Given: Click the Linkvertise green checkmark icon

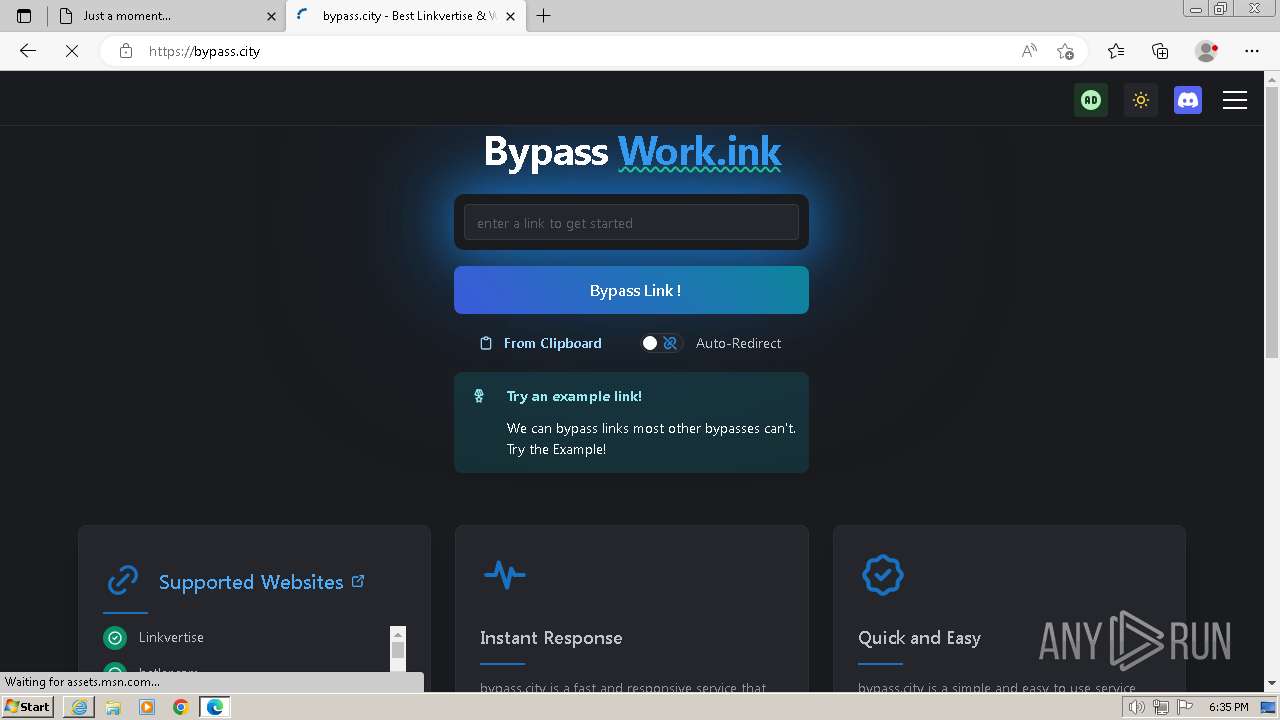Looking at the screenshot, I should pos(115,637).
